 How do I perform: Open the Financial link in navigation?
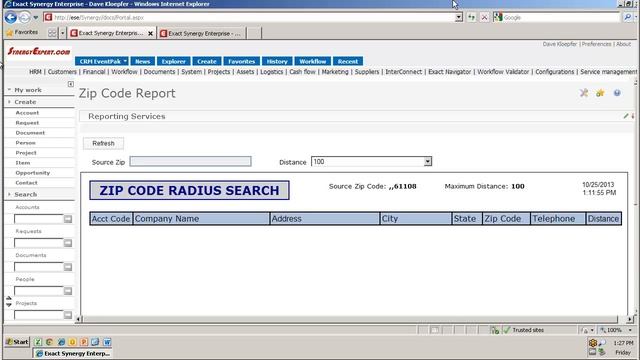pyautogui.click(x=94, y=72)
